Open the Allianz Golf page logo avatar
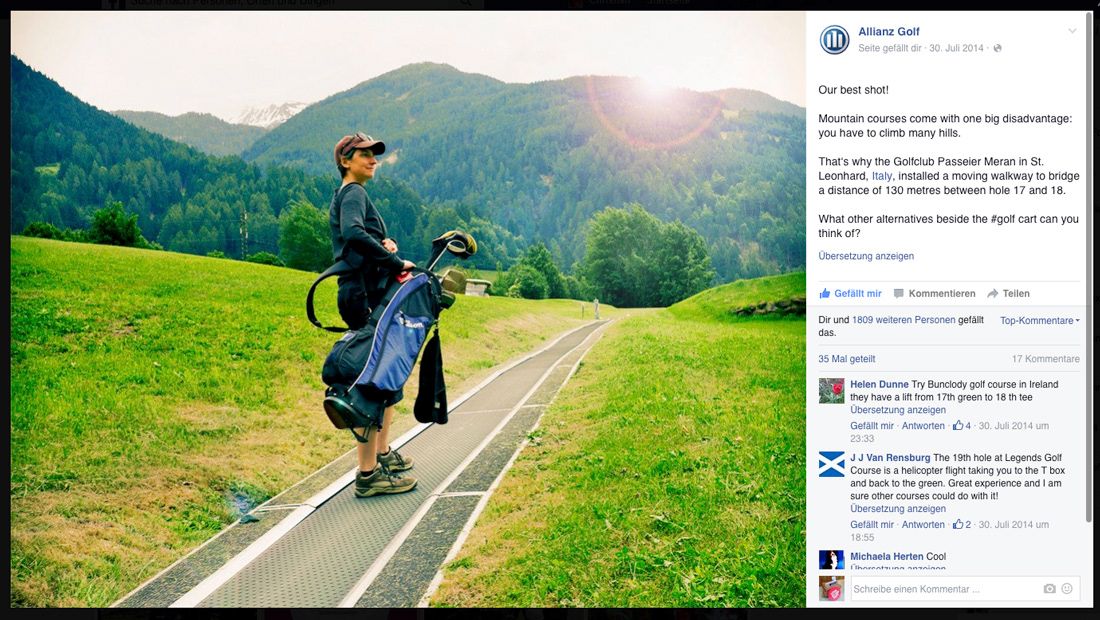1100x620 pixels. click(834, 40)
